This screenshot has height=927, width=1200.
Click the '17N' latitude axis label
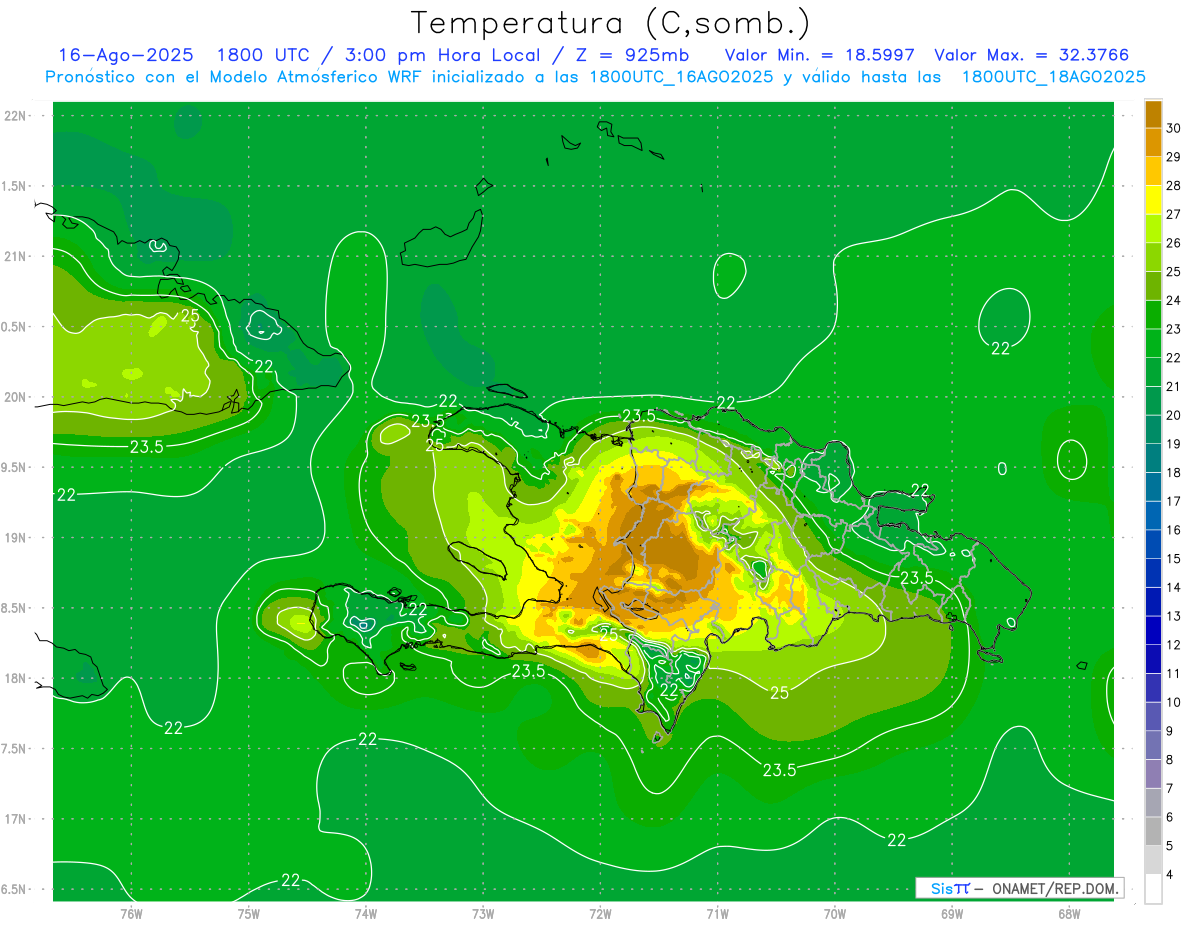[x=15, y=820]
